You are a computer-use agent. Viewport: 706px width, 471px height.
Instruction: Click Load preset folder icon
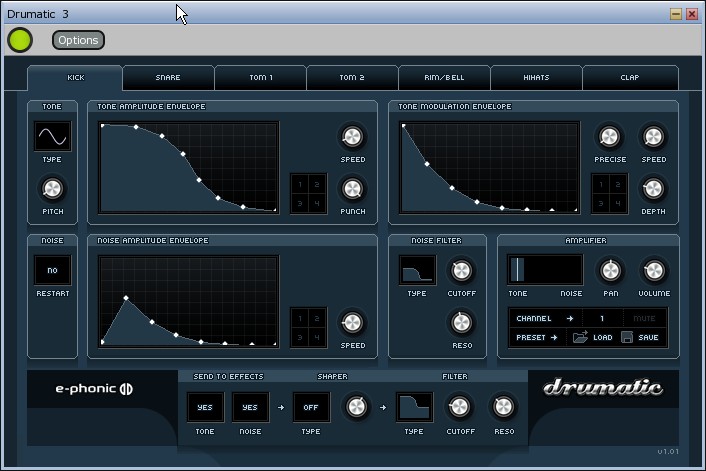pyautogui.click(x=580, y=337)
